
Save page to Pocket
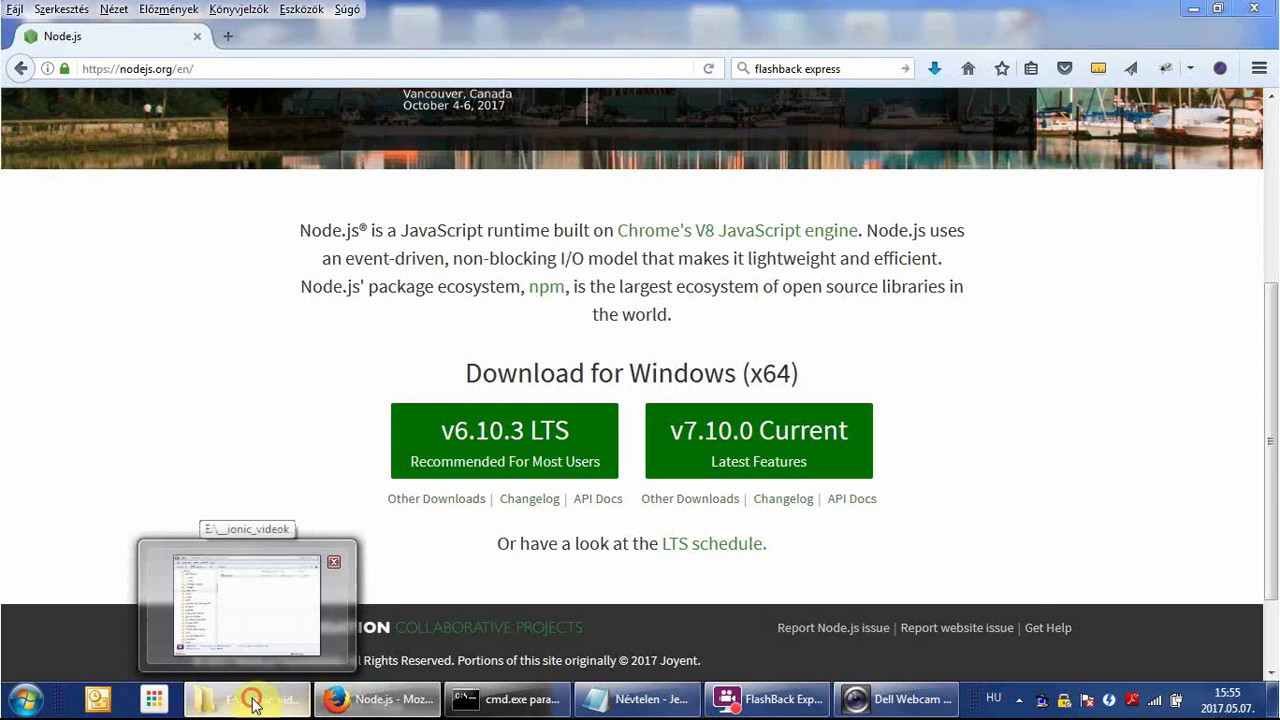tap(1065, 69)
